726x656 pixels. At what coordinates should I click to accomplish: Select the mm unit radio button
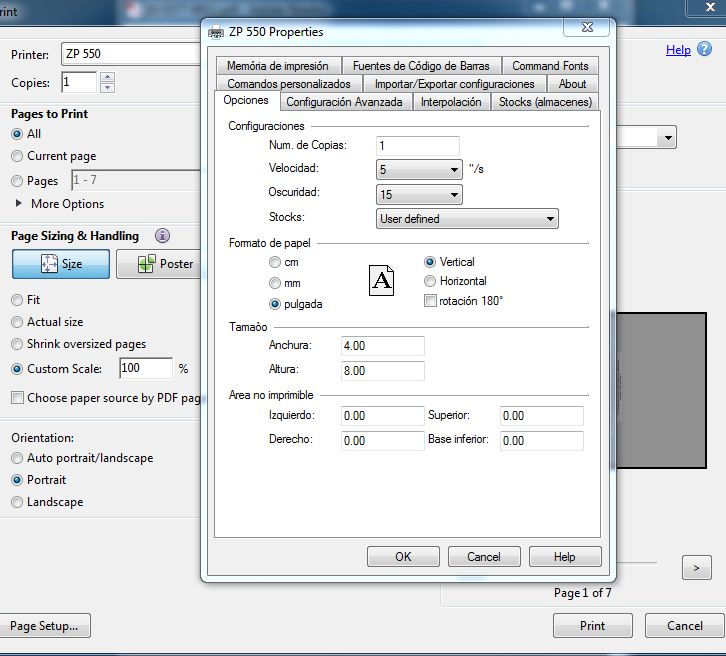point(275,283)
